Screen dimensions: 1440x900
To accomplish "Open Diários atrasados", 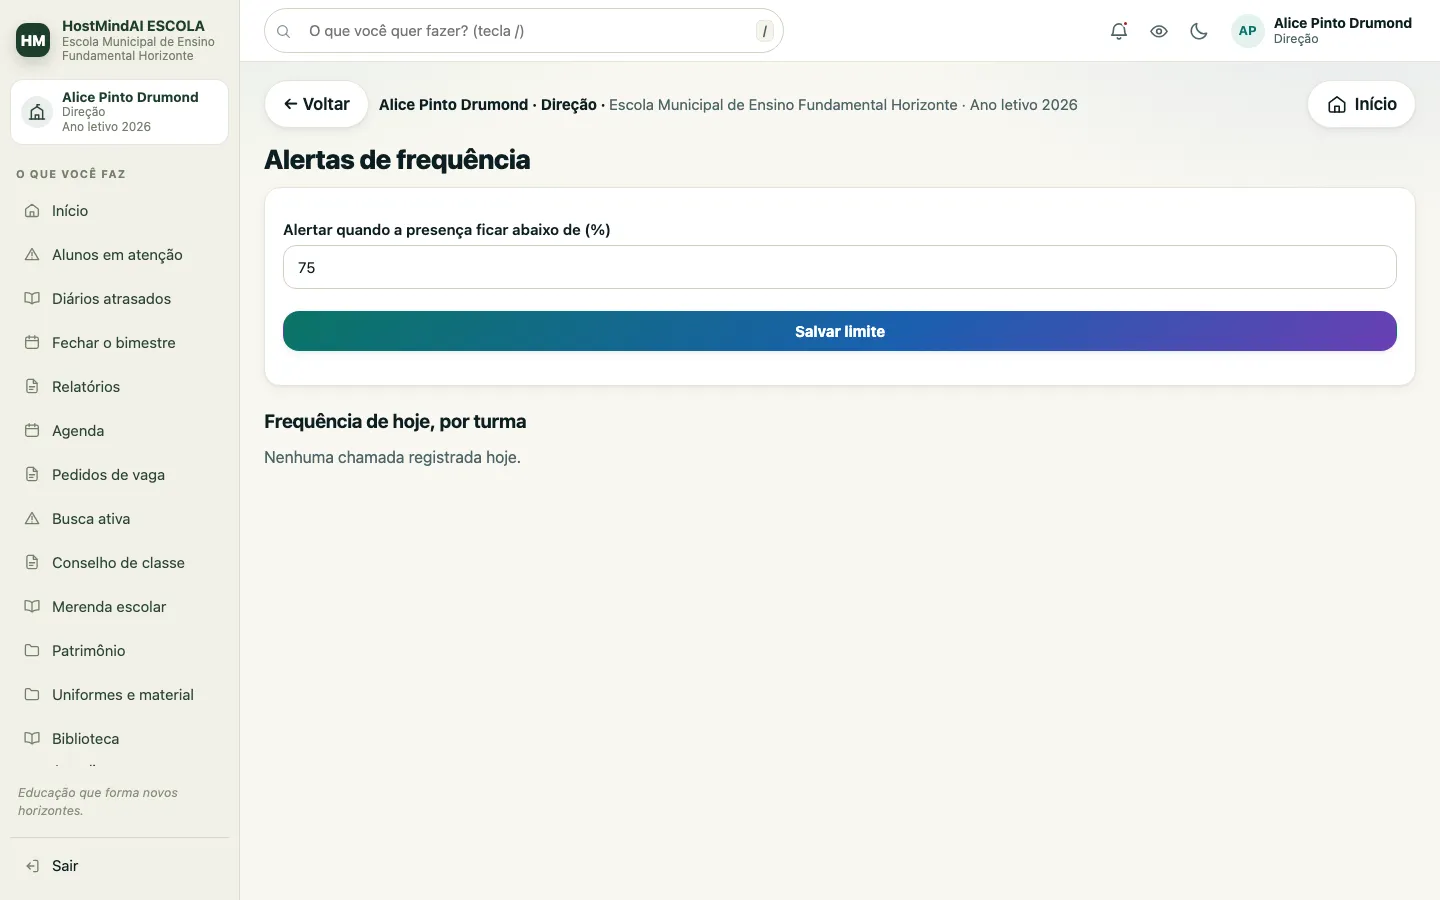I will click(120, 299).
